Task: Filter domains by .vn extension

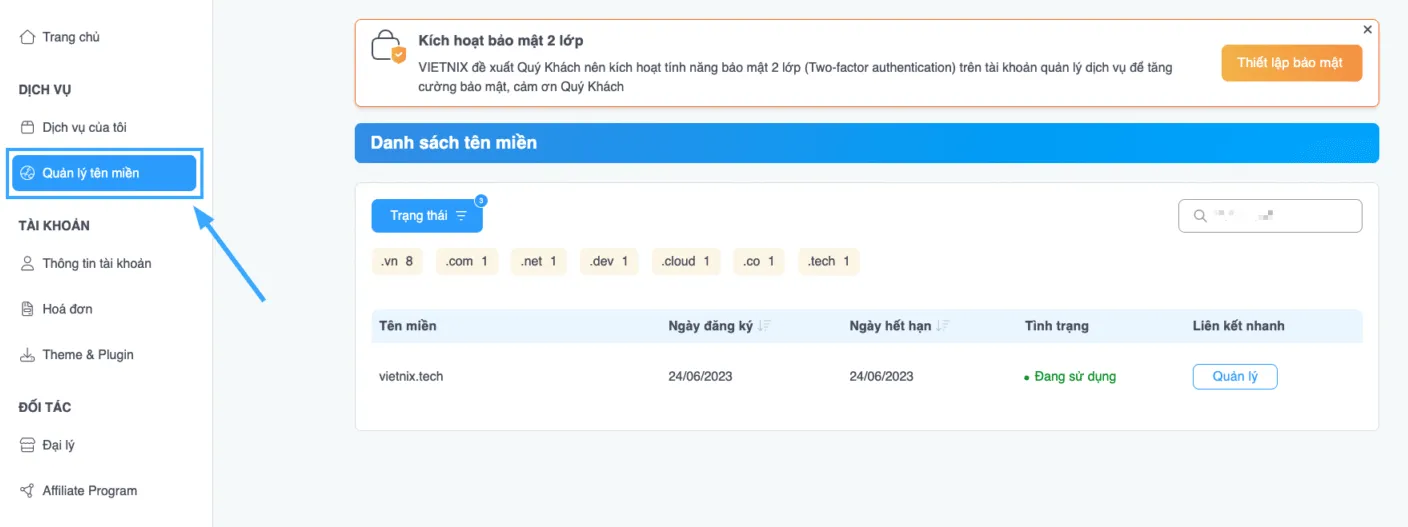Action: 397,261
